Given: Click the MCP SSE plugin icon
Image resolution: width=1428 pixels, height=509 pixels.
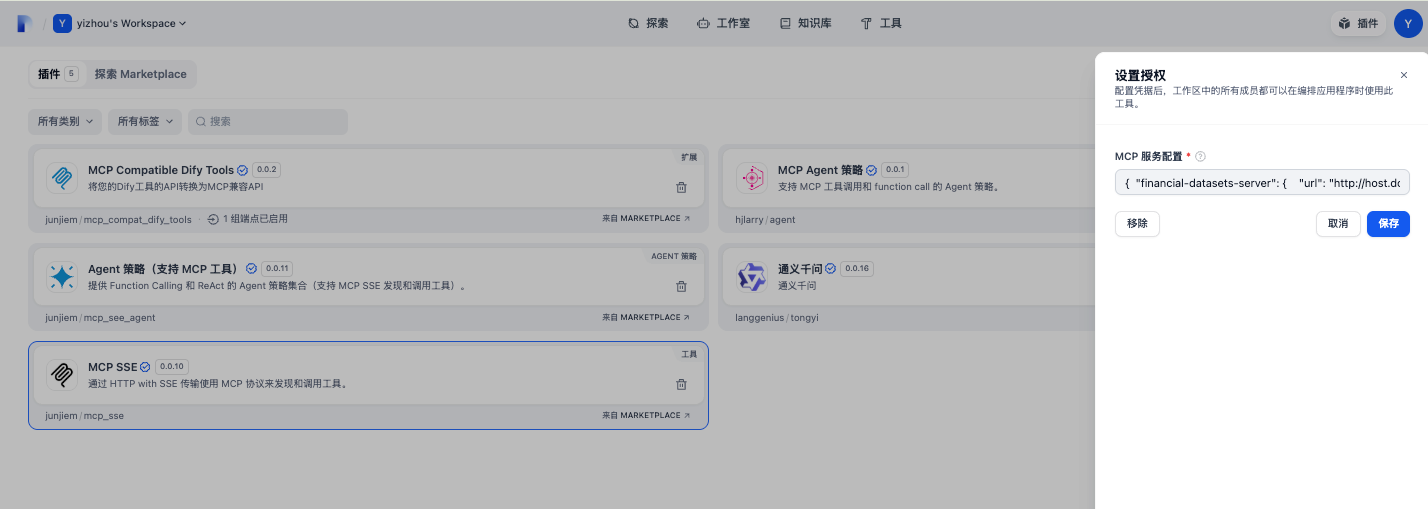Looking at the screenshot, I should click(62, 375).
